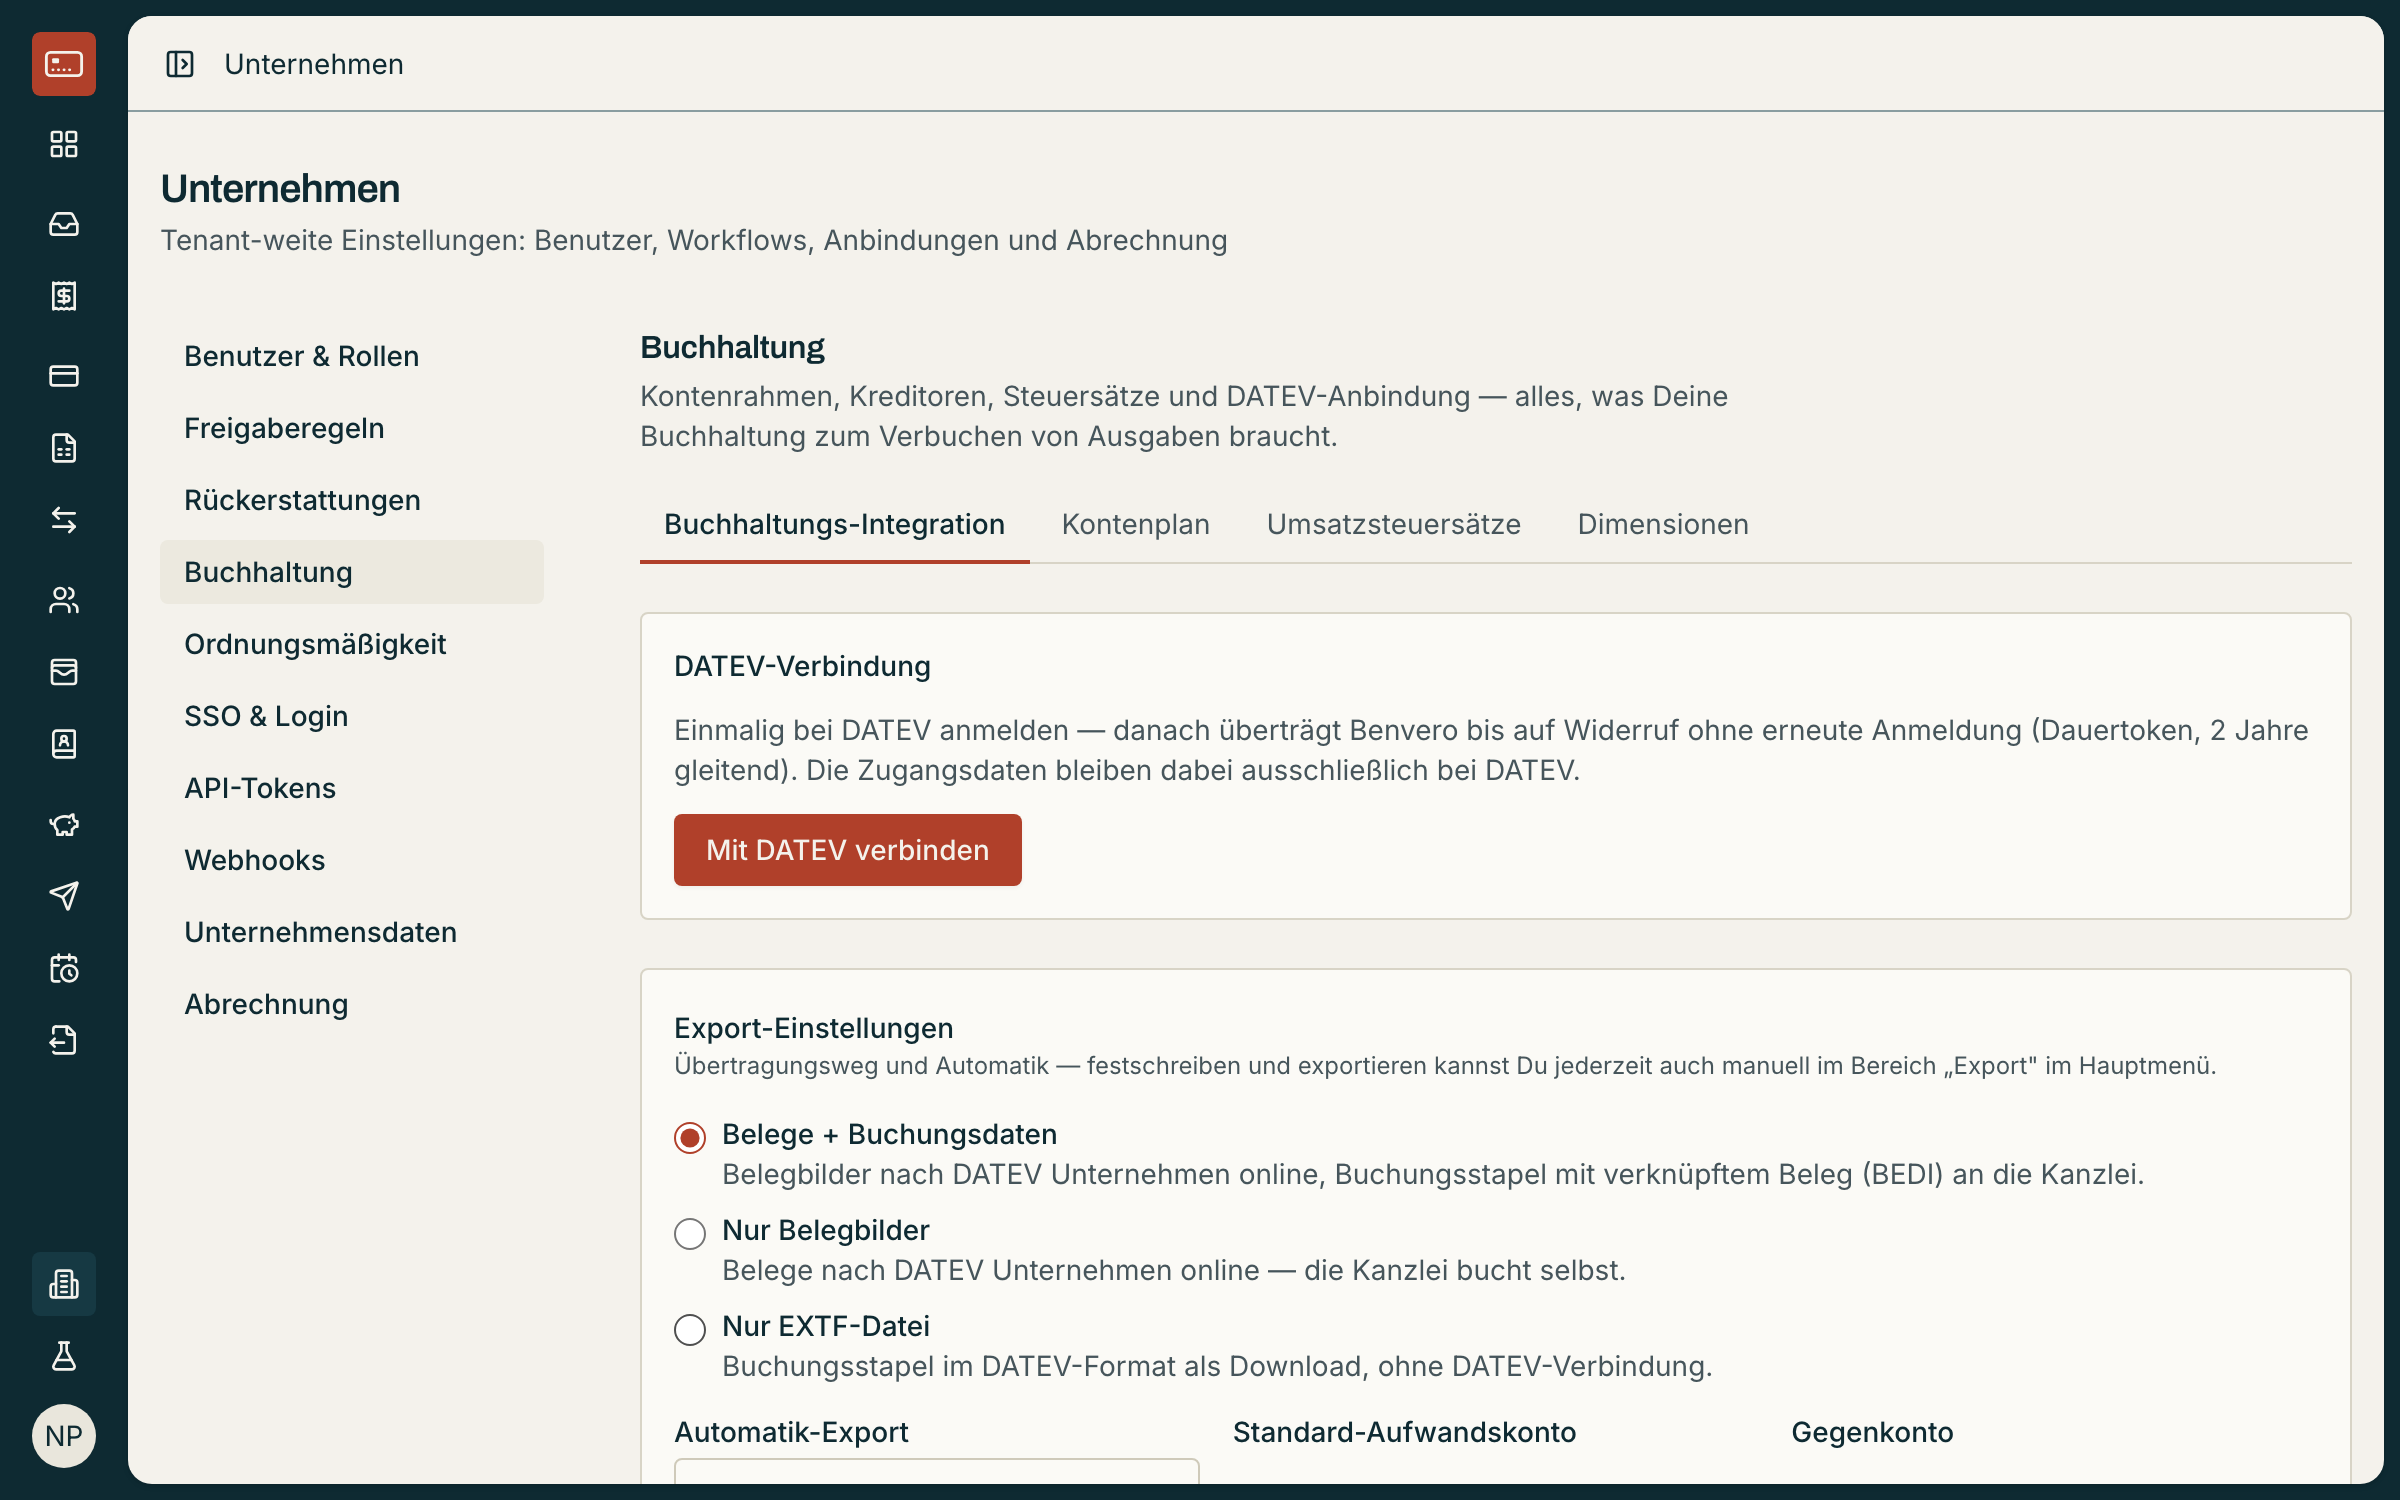Open Benutzer & Rollen settings
This screenshot has height=1500, width=2400.
[x=352, y=356]
